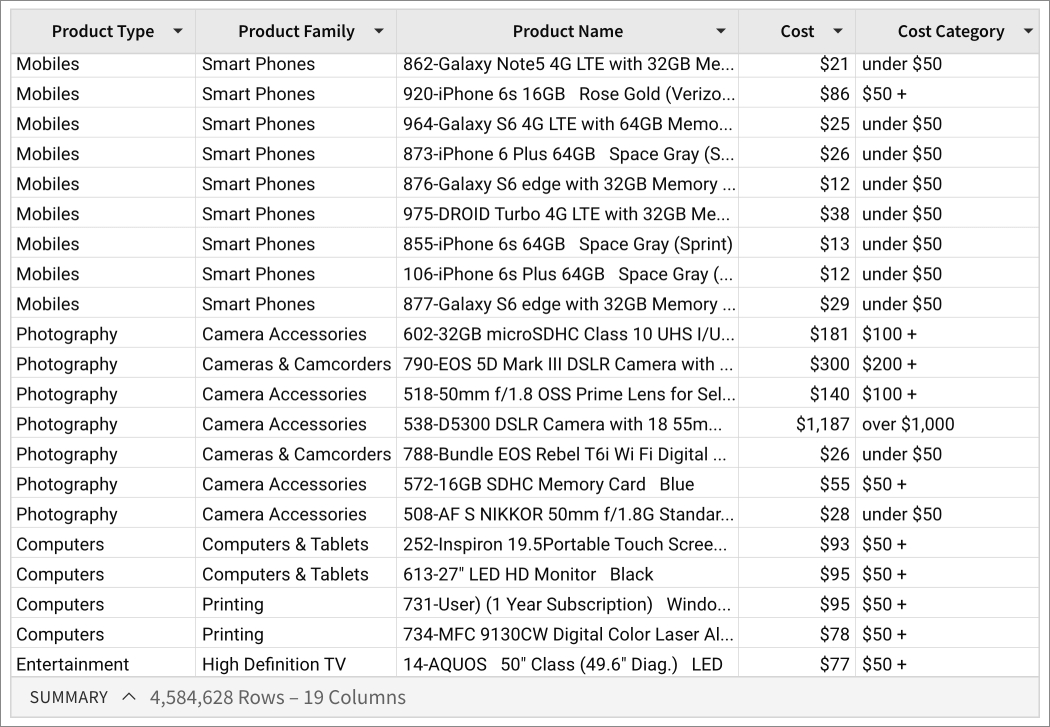The height and width of the screenshot is (727, 1050).
Task: Click the SUMMARY label
Action: tap(69, 697)
